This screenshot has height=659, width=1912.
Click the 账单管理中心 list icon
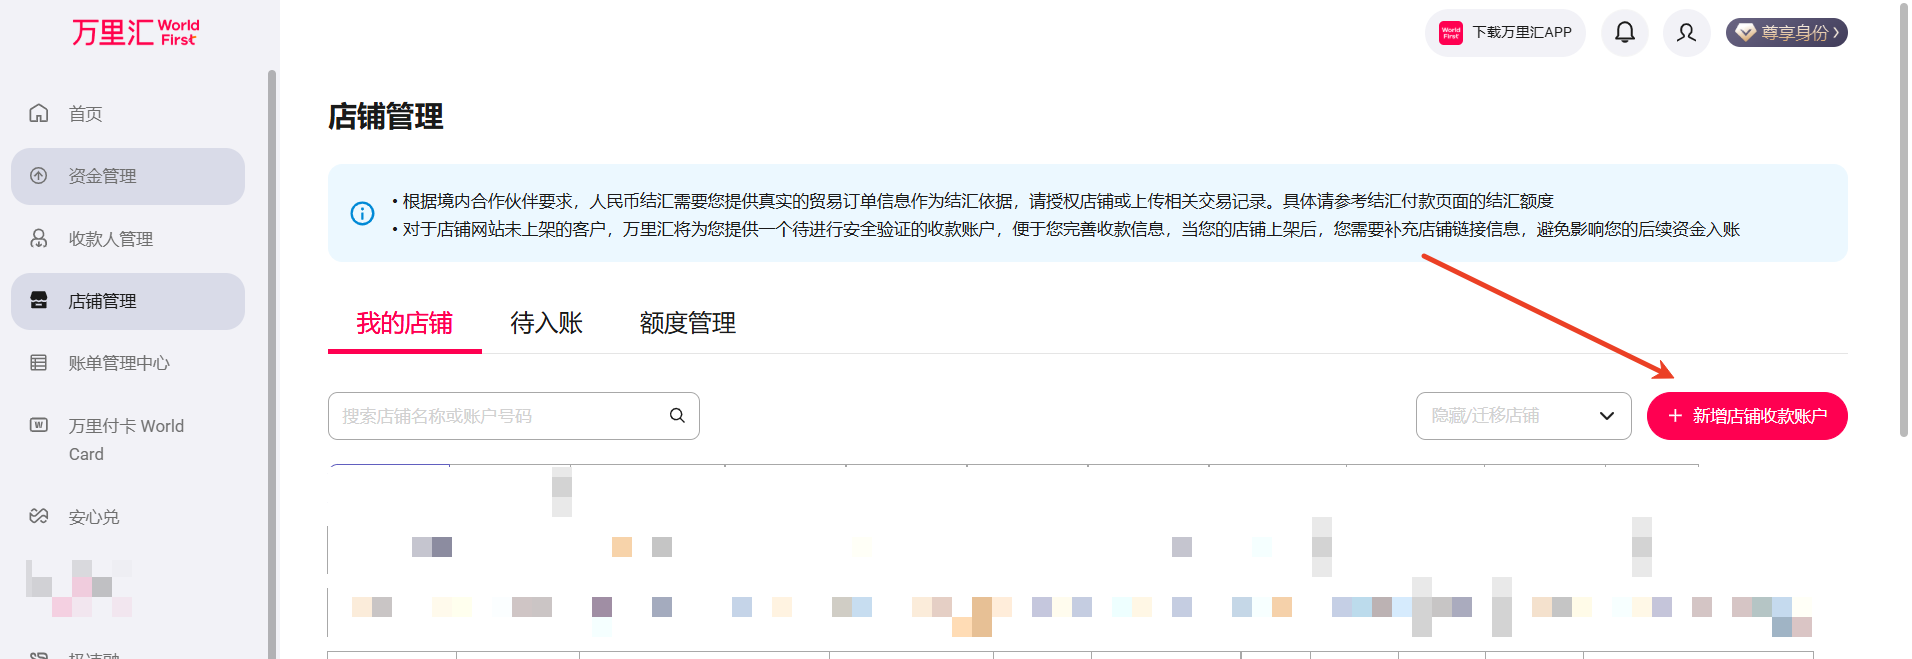39,363
